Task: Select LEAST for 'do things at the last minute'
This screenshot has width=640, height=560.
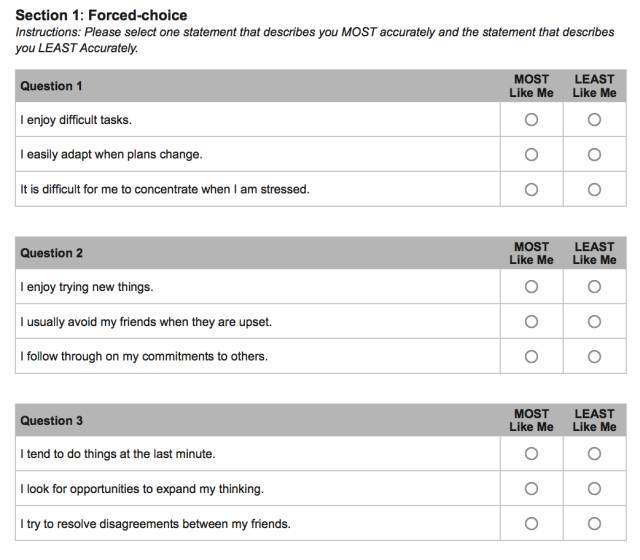Action: 594,454
